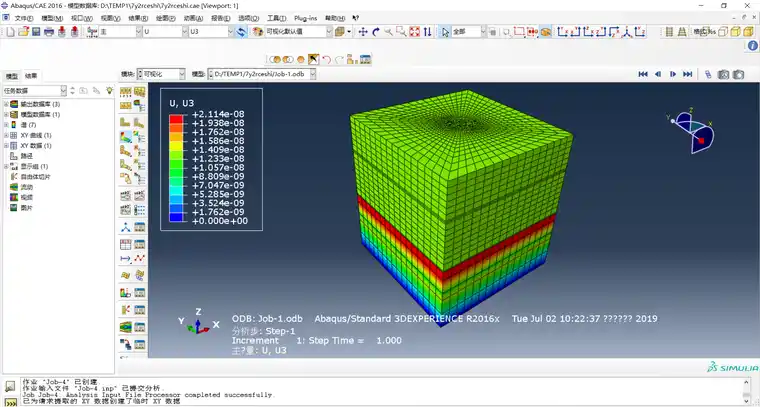Screen dimensions: 760x407
Task: Switch to the Model tab
Action: pos(12,76)
